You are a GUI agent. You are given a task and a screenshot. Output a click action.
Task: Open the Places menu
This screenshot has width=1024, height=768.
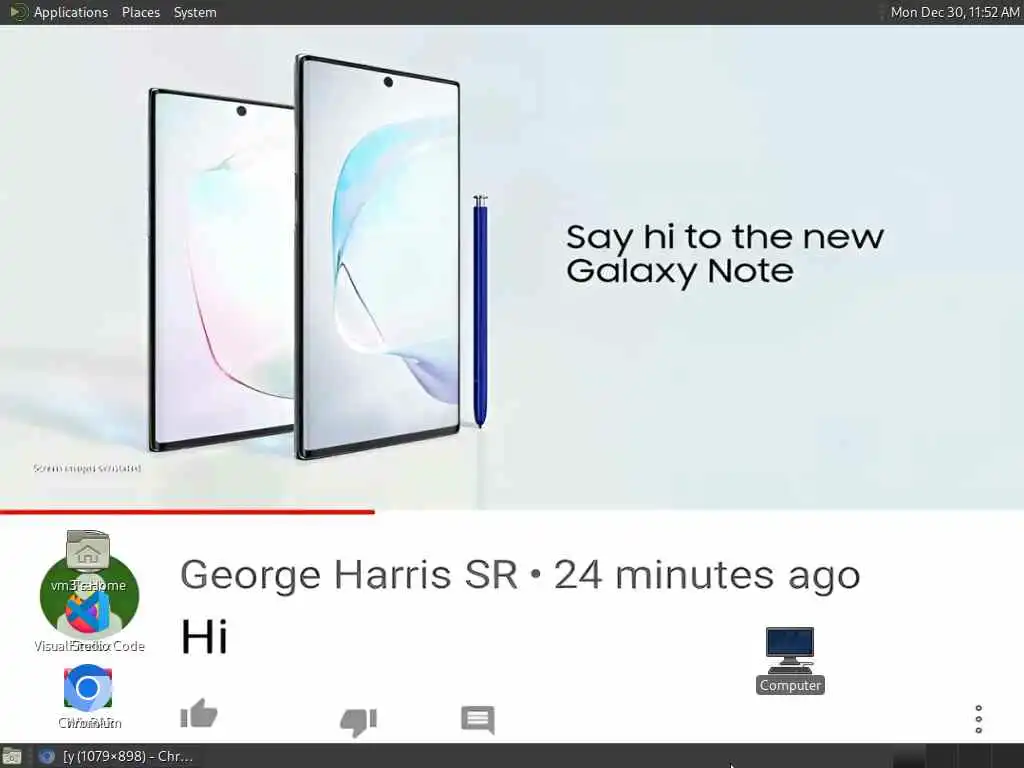(140, 12)
